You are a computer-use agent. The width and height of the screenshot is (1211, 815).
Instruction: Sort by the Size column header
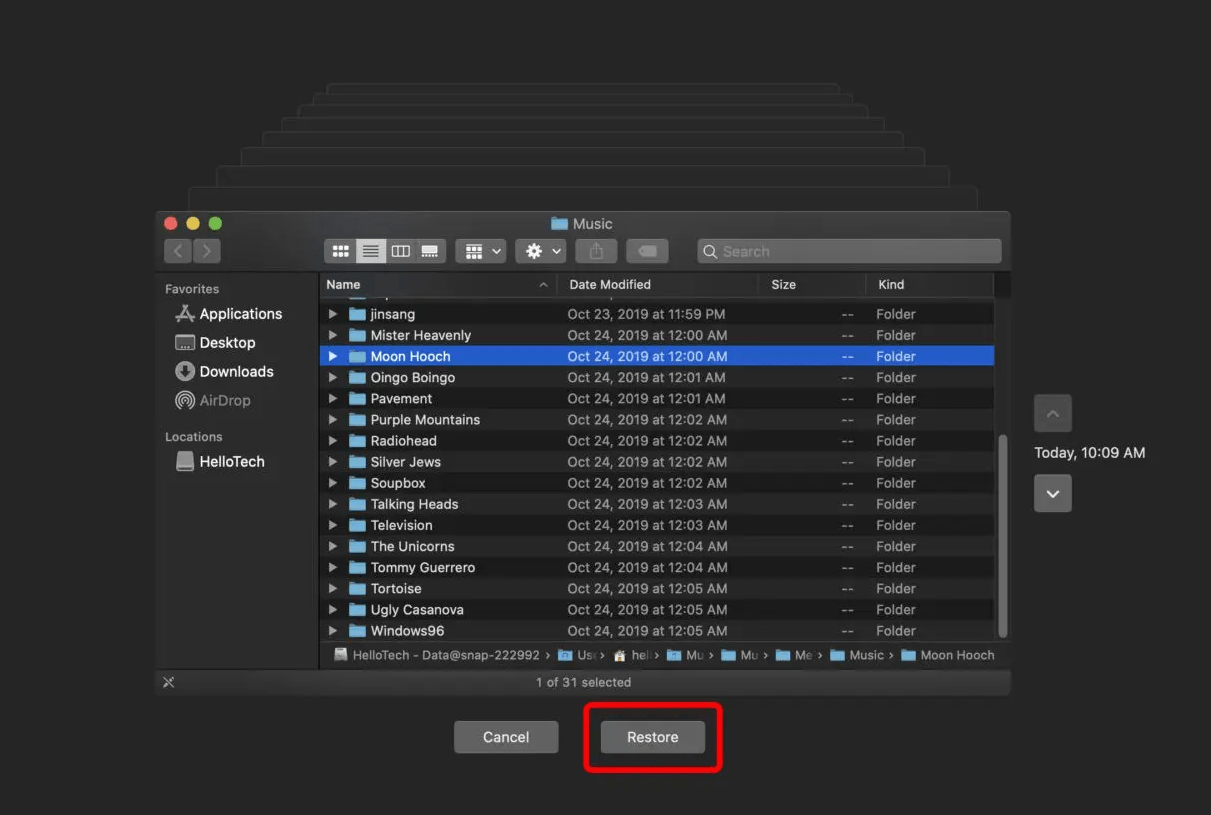tap(811, 285)
